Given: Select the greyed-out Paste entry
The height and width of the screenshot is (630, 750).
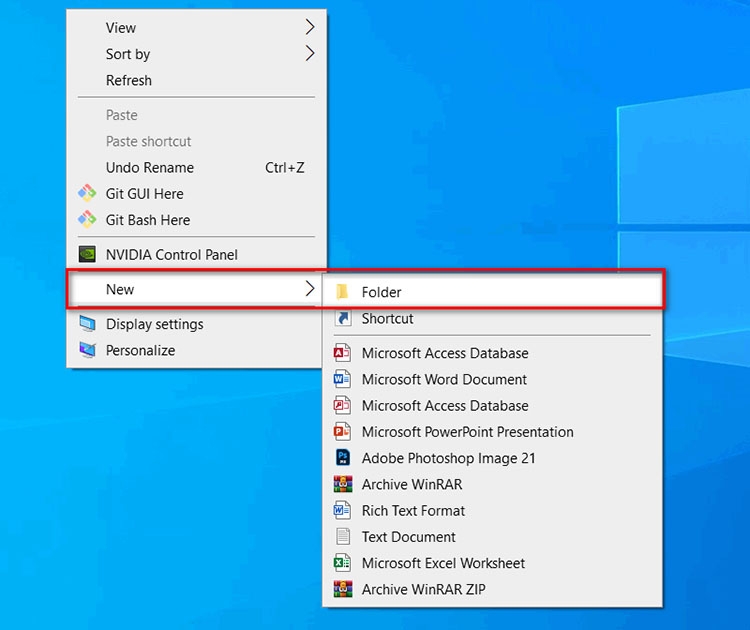Looking at the screenshot, I should 196,115.
